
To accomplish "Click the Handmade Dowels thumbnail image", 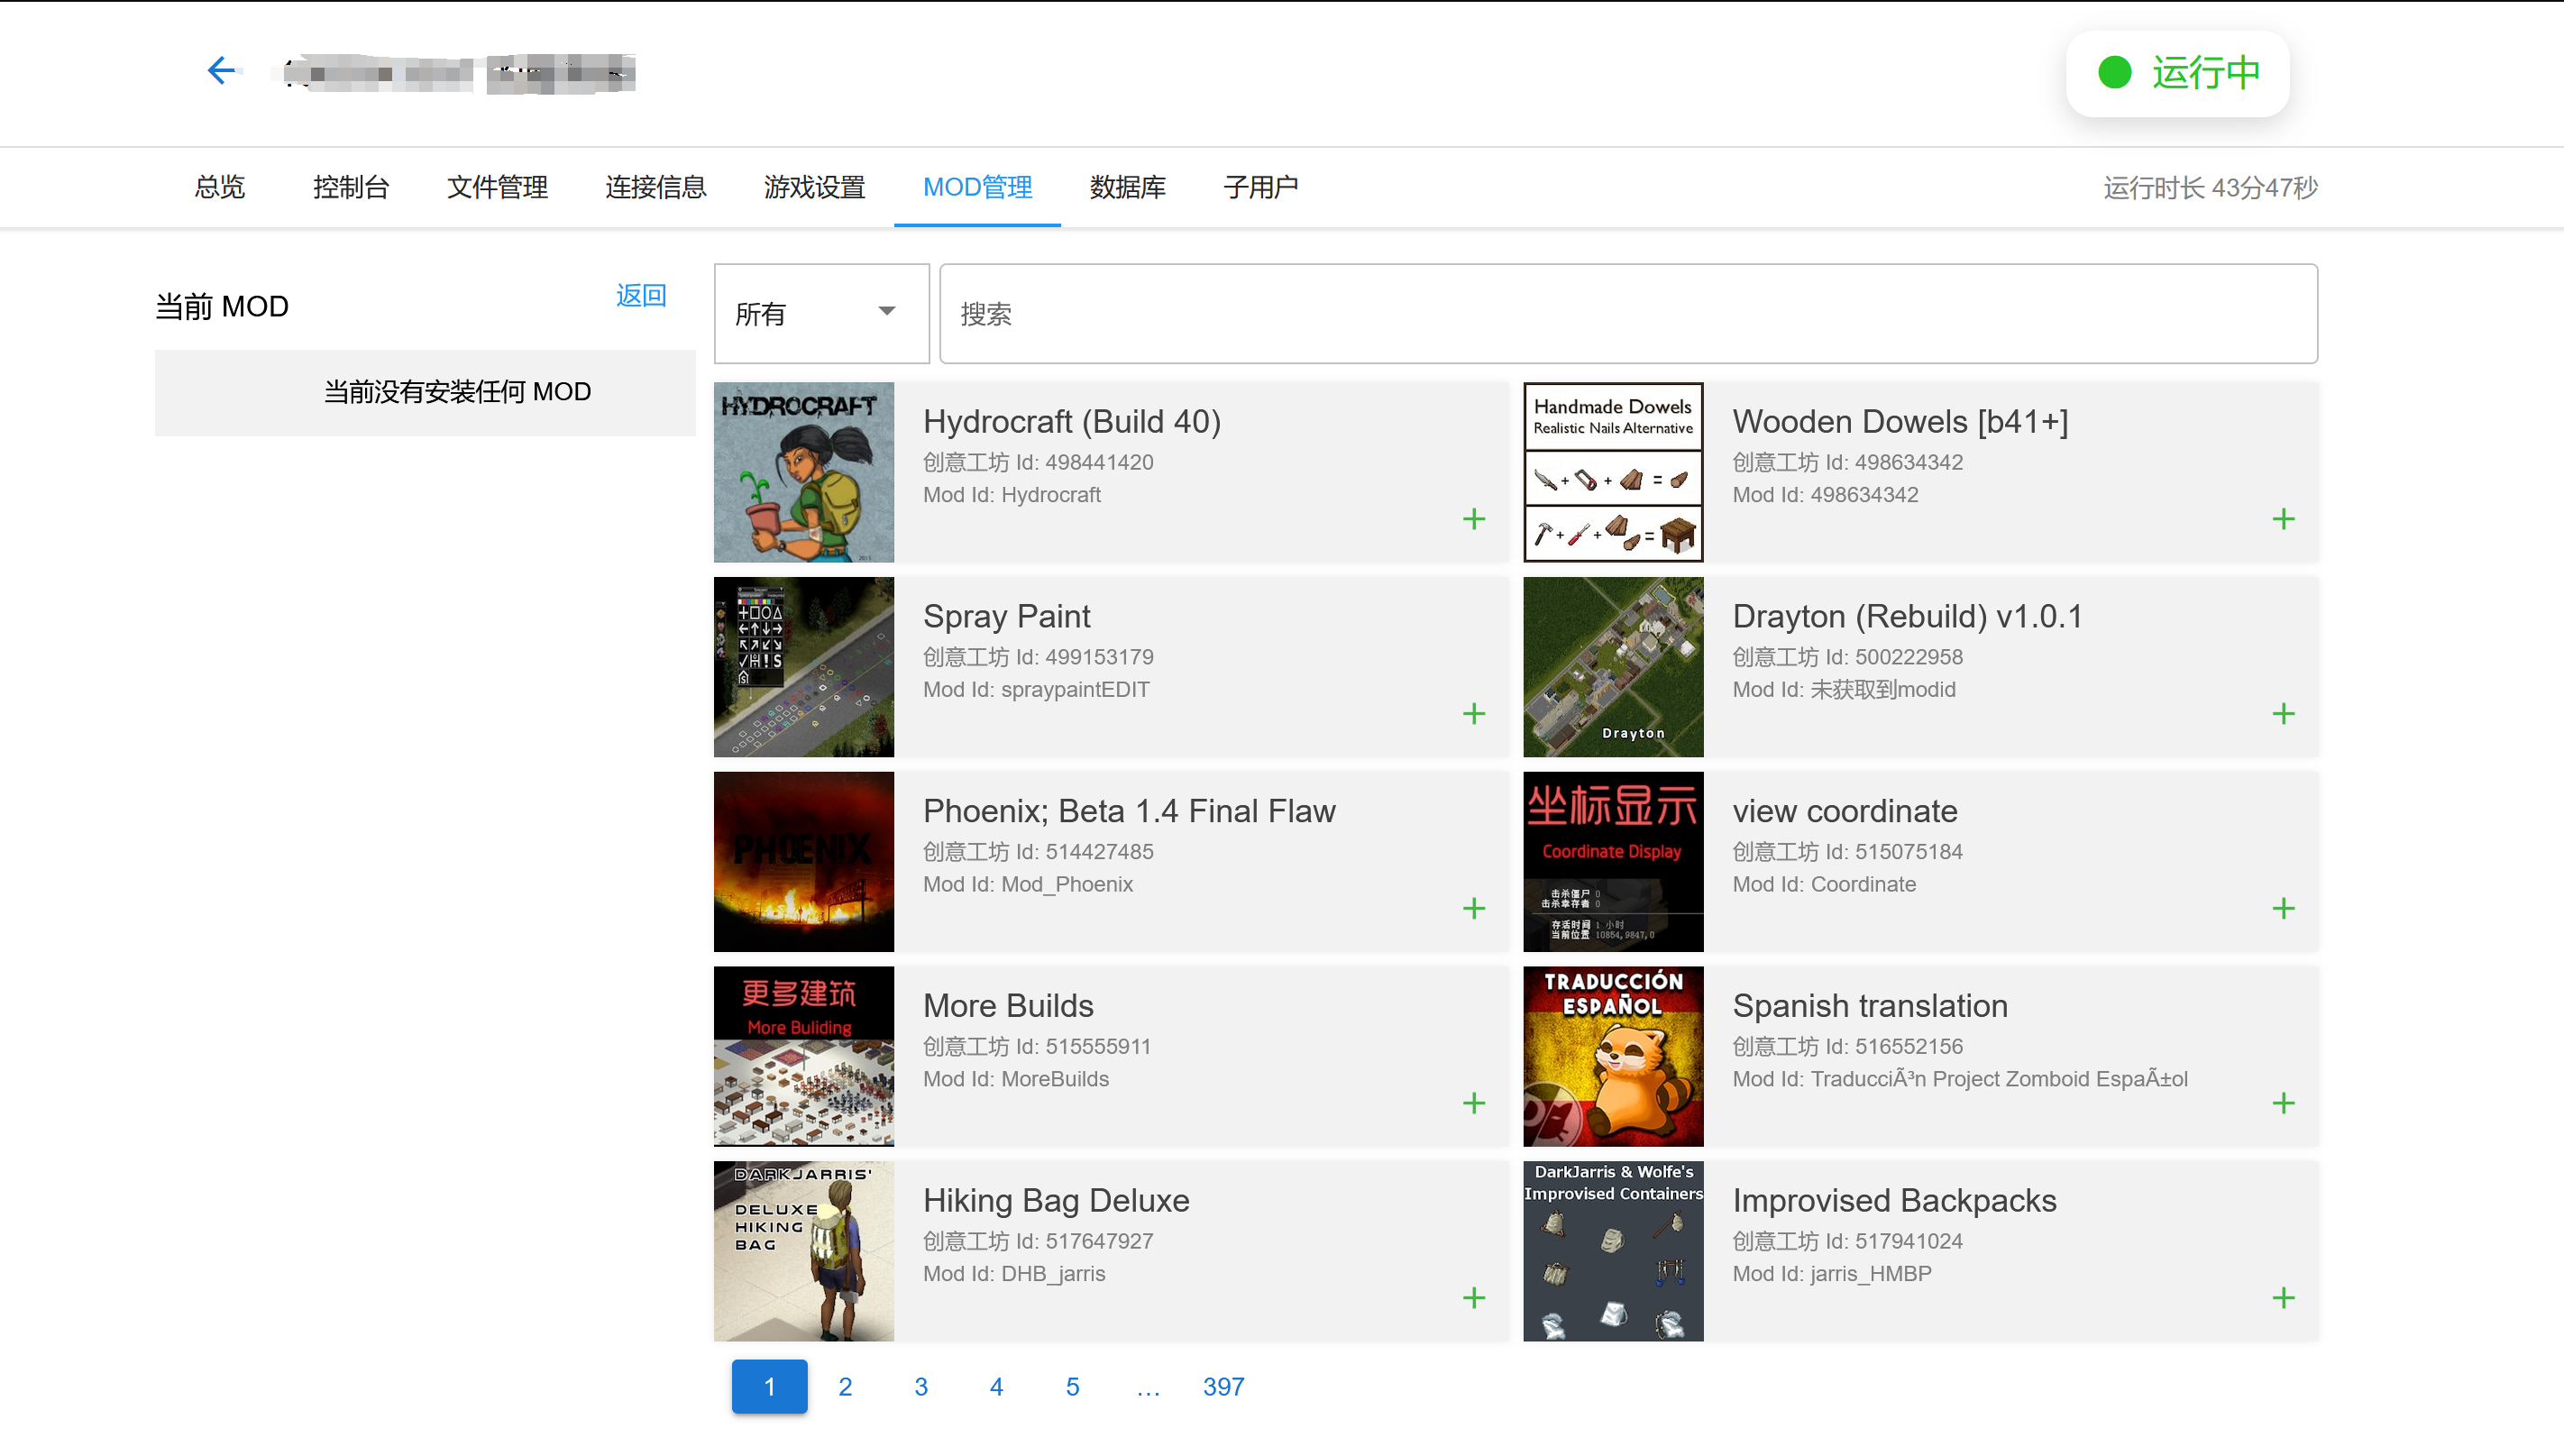I will click(x=1613, y=472).
